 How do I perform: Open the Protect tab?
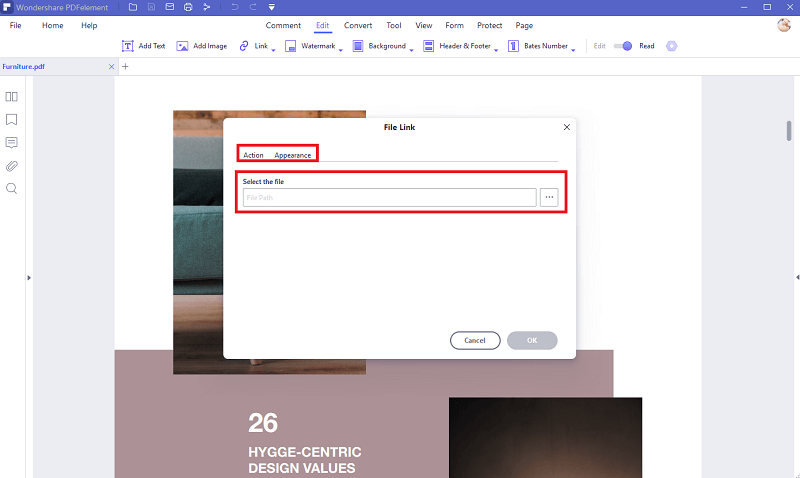click(489, 25)
